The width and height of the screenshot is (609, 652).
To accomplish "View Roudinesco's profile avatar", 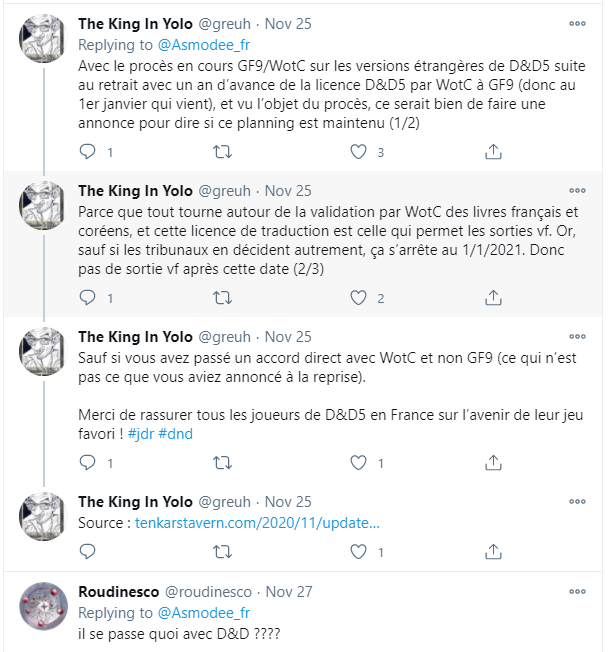I will click(44, 606).
